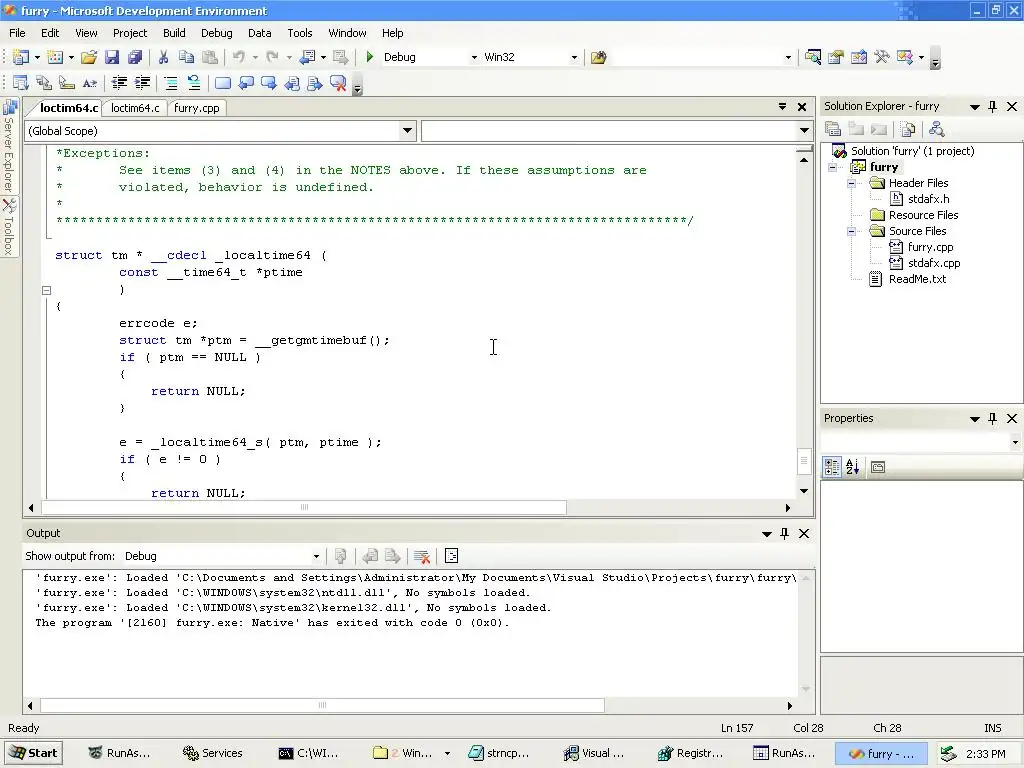This screenshot has height=768, width=1024.
Task: Click Properties icon in Solution Explorer toolbar
Action: (x=833, y=129)
